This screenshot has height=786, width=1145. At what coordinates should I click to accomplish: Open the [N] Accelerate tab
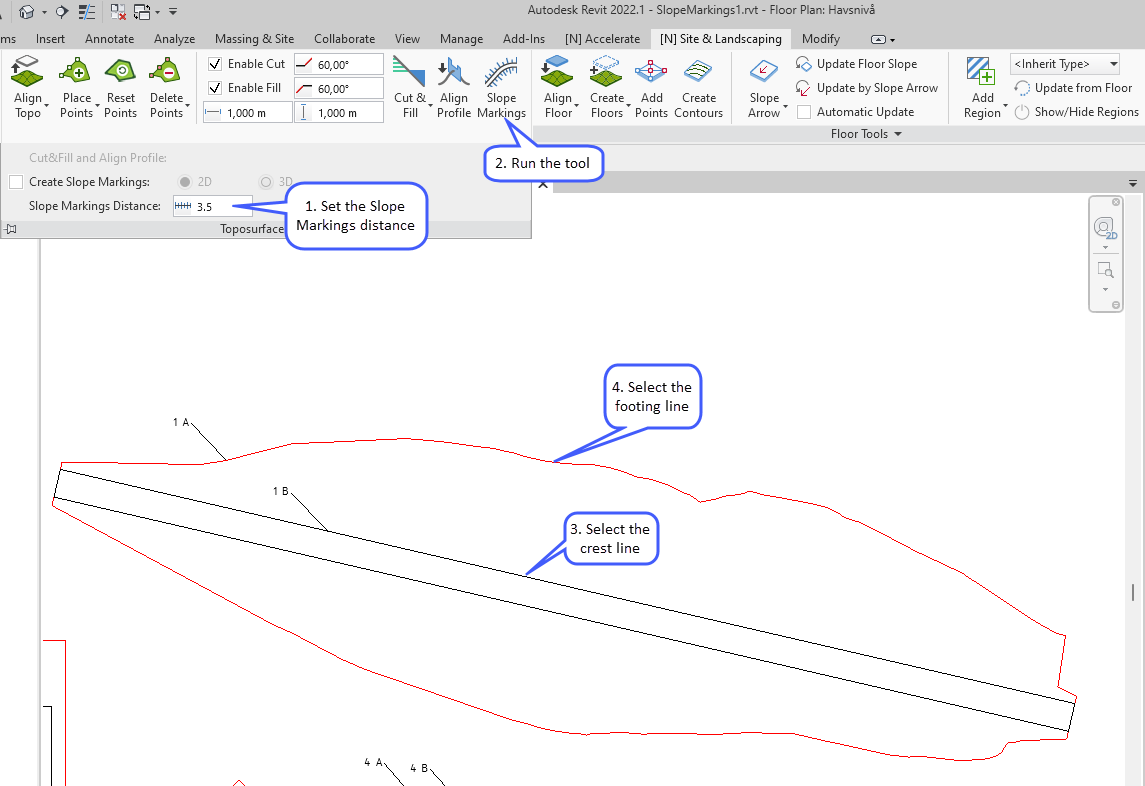(602, 39)
